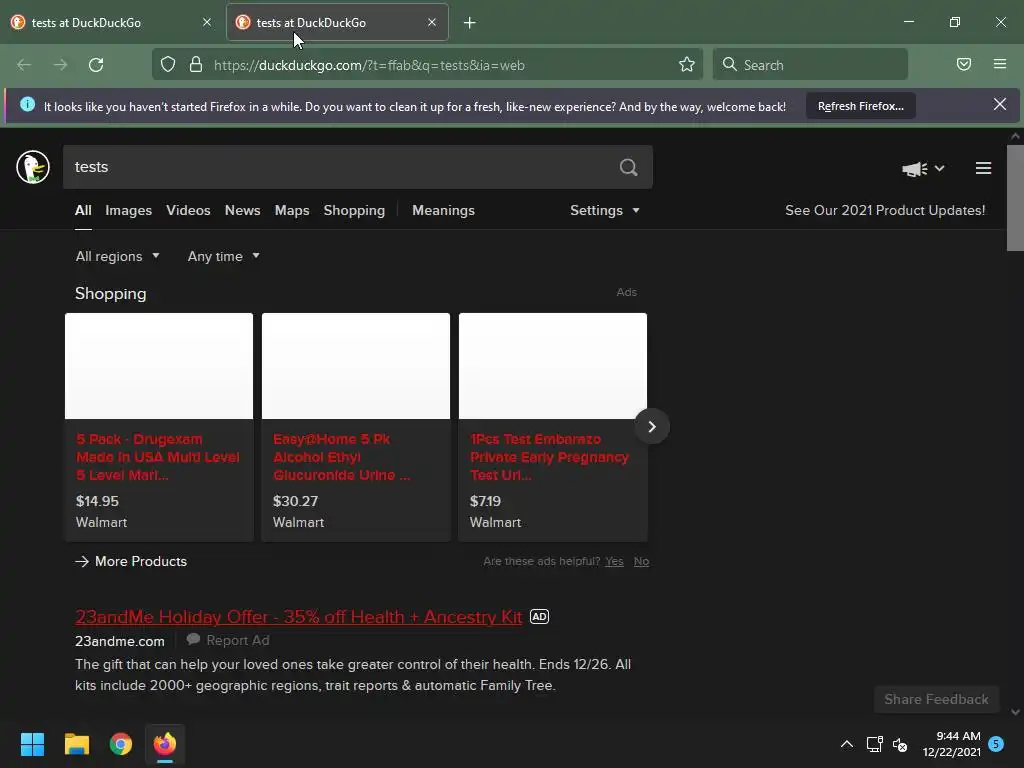Click the network status tray icon
This screenshot has height=768, width=1024.
874,744
